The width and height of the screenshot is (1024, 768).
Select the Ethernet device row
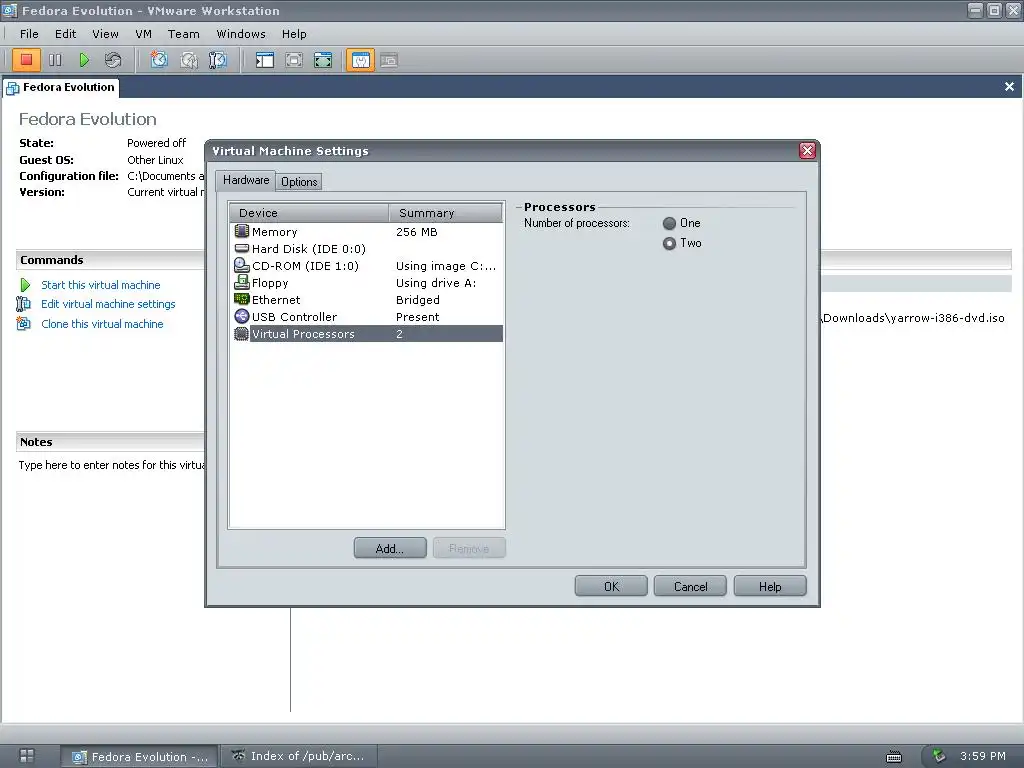pos(367,300)
